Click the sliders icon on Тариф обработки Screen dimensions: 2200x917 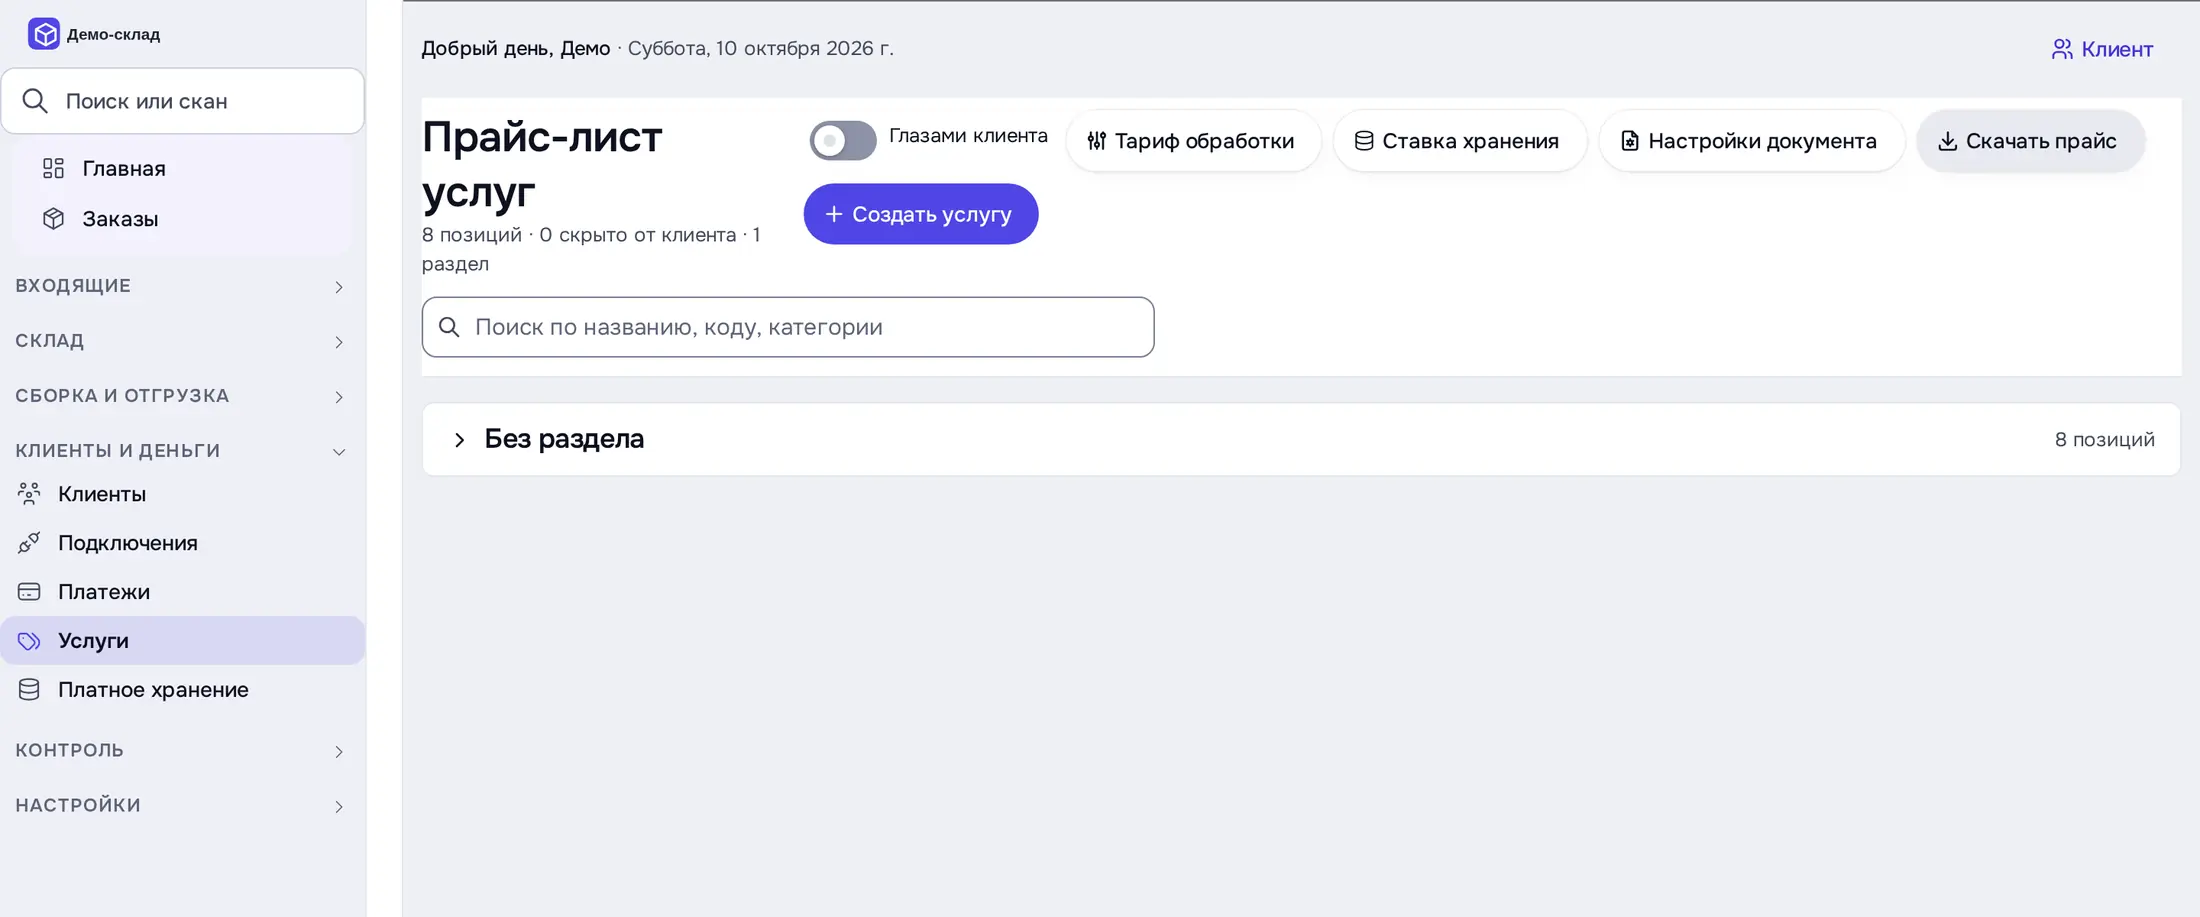pos(1097,141)
